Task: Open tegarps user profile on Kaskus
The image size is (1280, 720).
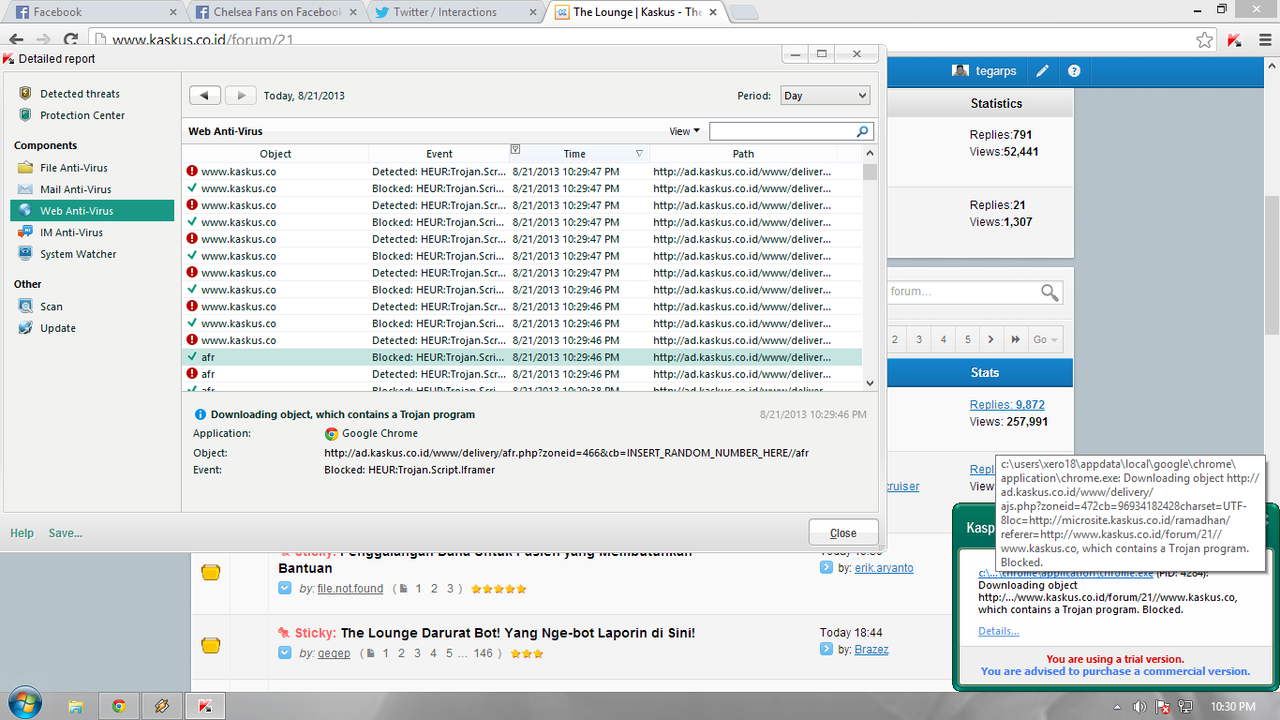Action: 984,71
